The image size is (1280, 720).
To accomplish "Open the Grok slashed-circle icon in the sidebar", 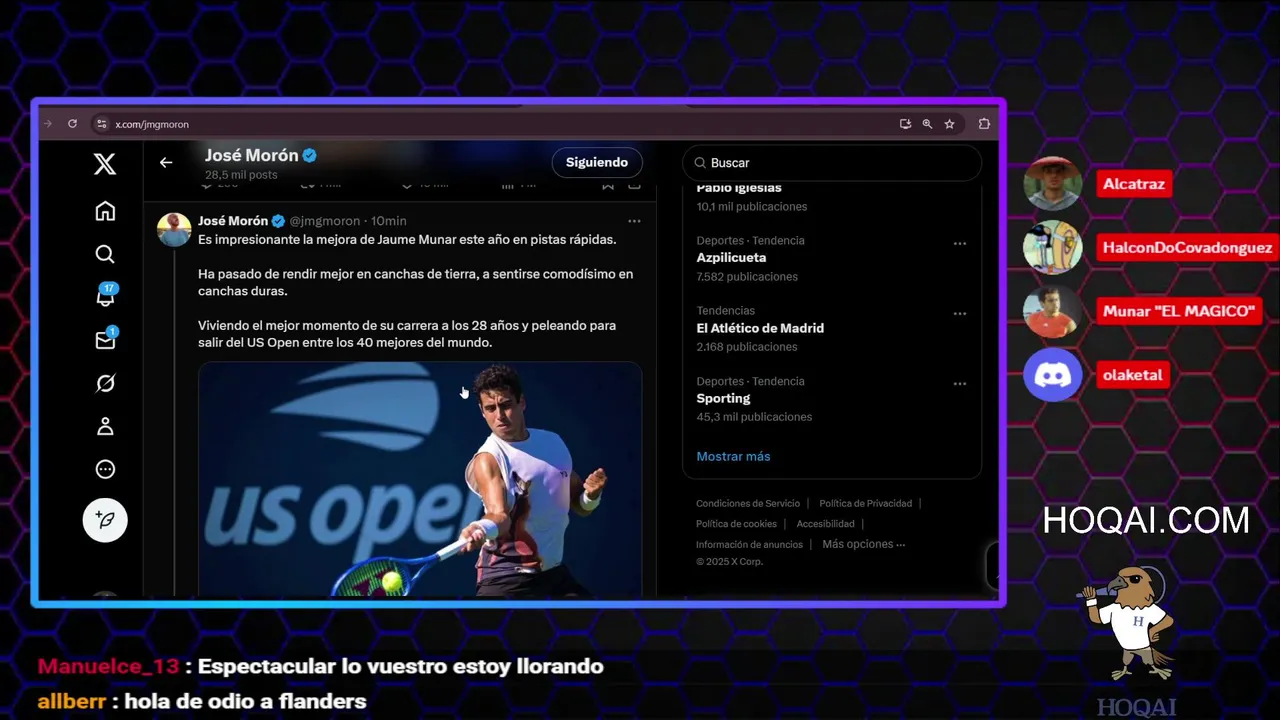I will pyautogui.click(x=105, y=383).
